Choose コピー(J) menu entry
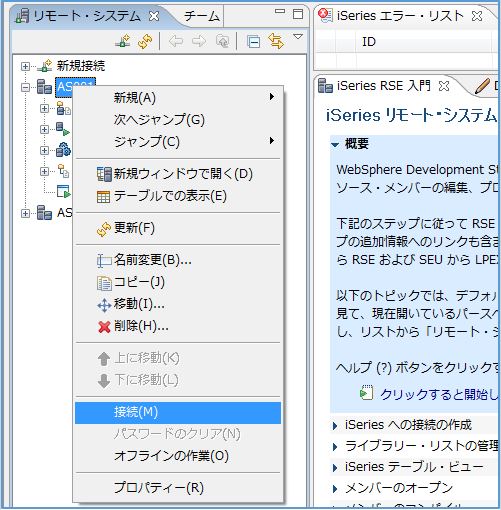 click(178, 282)
